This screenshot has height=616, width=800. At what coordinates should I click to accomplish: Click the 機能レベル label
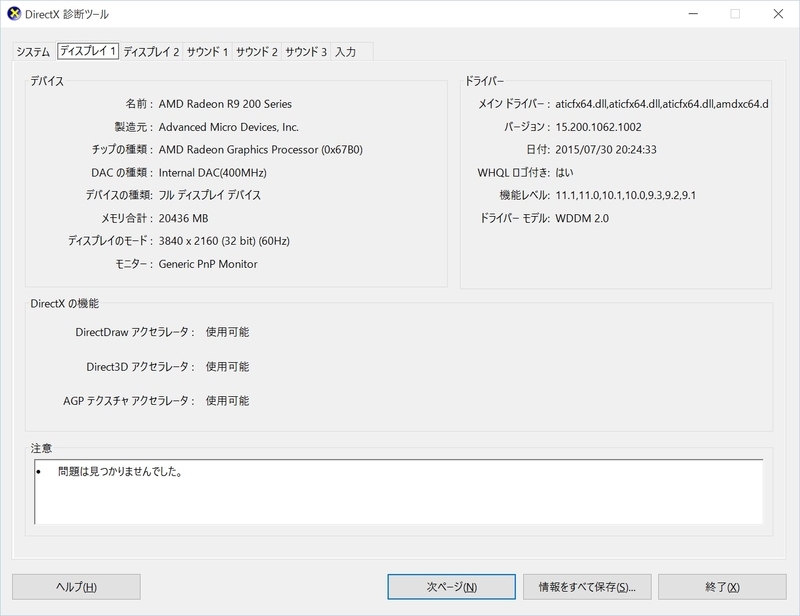tap(524, 195)
